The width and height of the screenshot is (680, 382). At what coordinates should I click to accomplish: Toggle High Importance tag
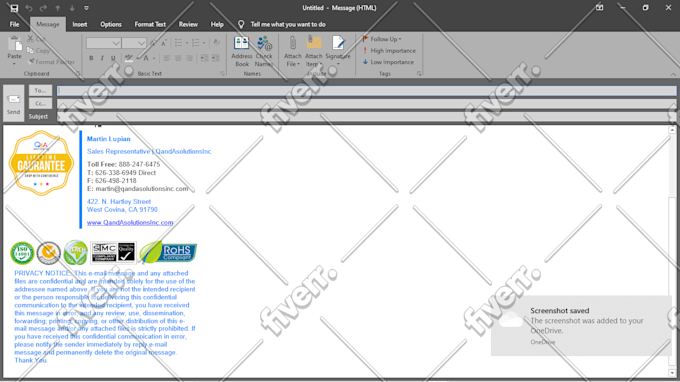click(389, 51)
